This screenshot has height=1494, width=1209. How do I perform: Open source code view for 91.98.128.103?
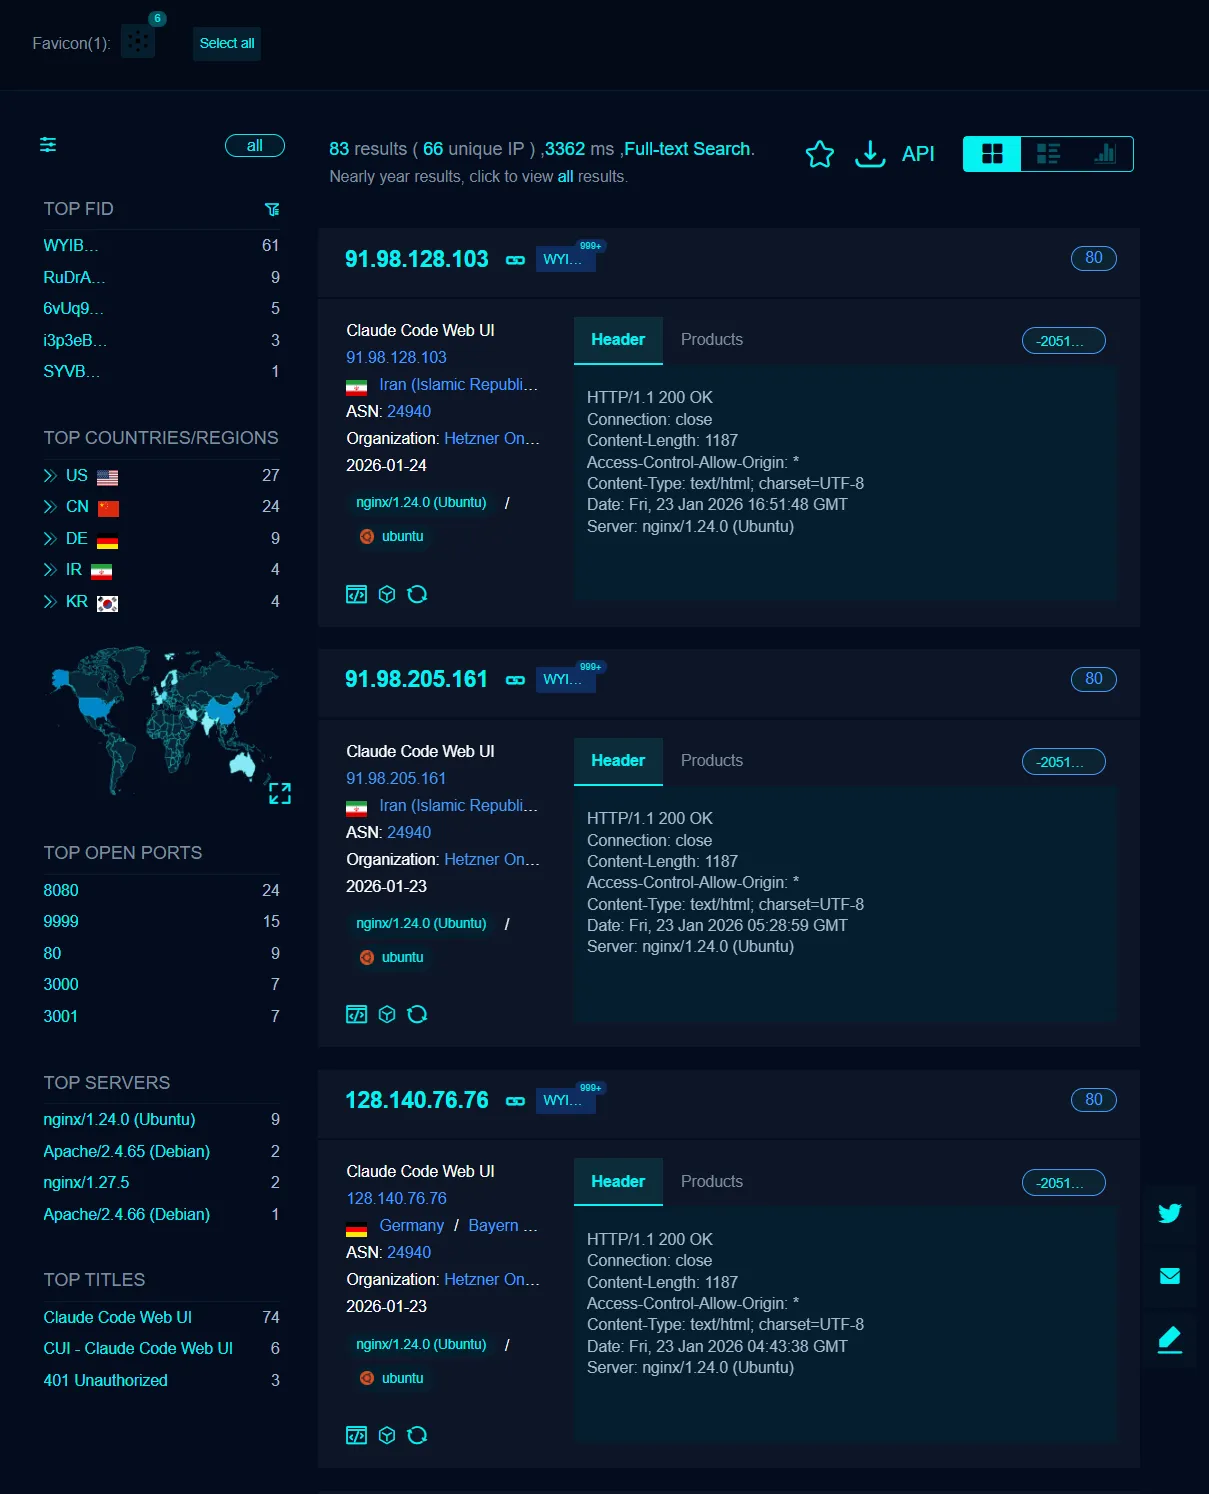pos(356,593)
